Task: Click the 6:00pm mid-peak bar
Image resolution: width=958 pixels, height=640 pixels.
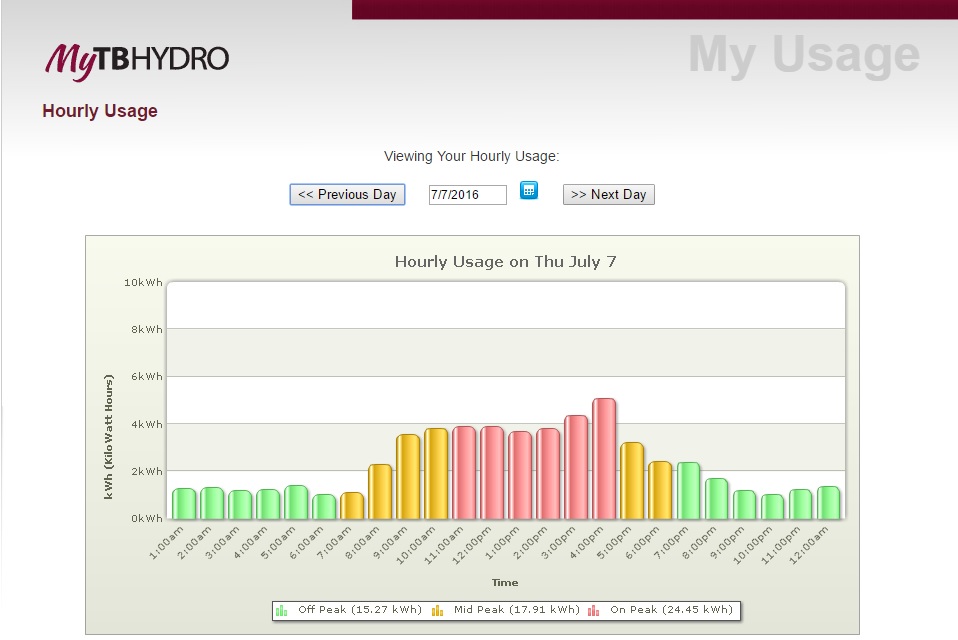Action: click(x=660, y=490)
